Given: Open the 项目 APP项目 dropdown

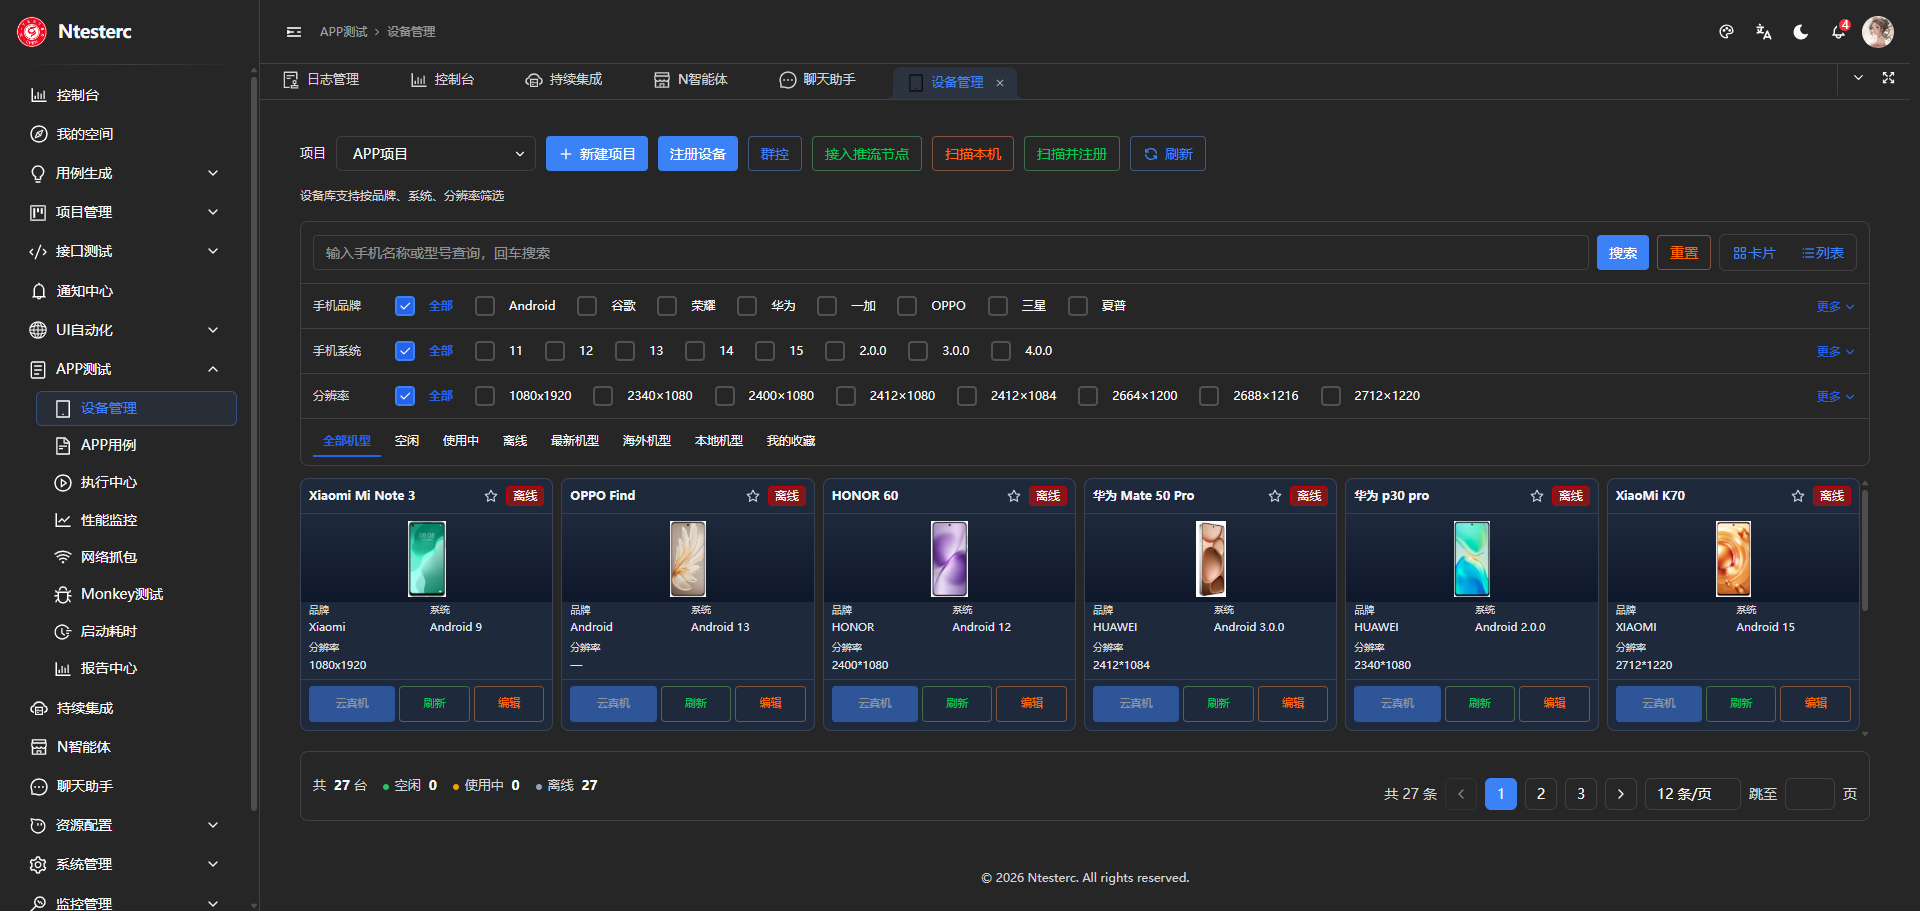Looking at the screenshot, I should pyautogui.click(x=436, y=154).
